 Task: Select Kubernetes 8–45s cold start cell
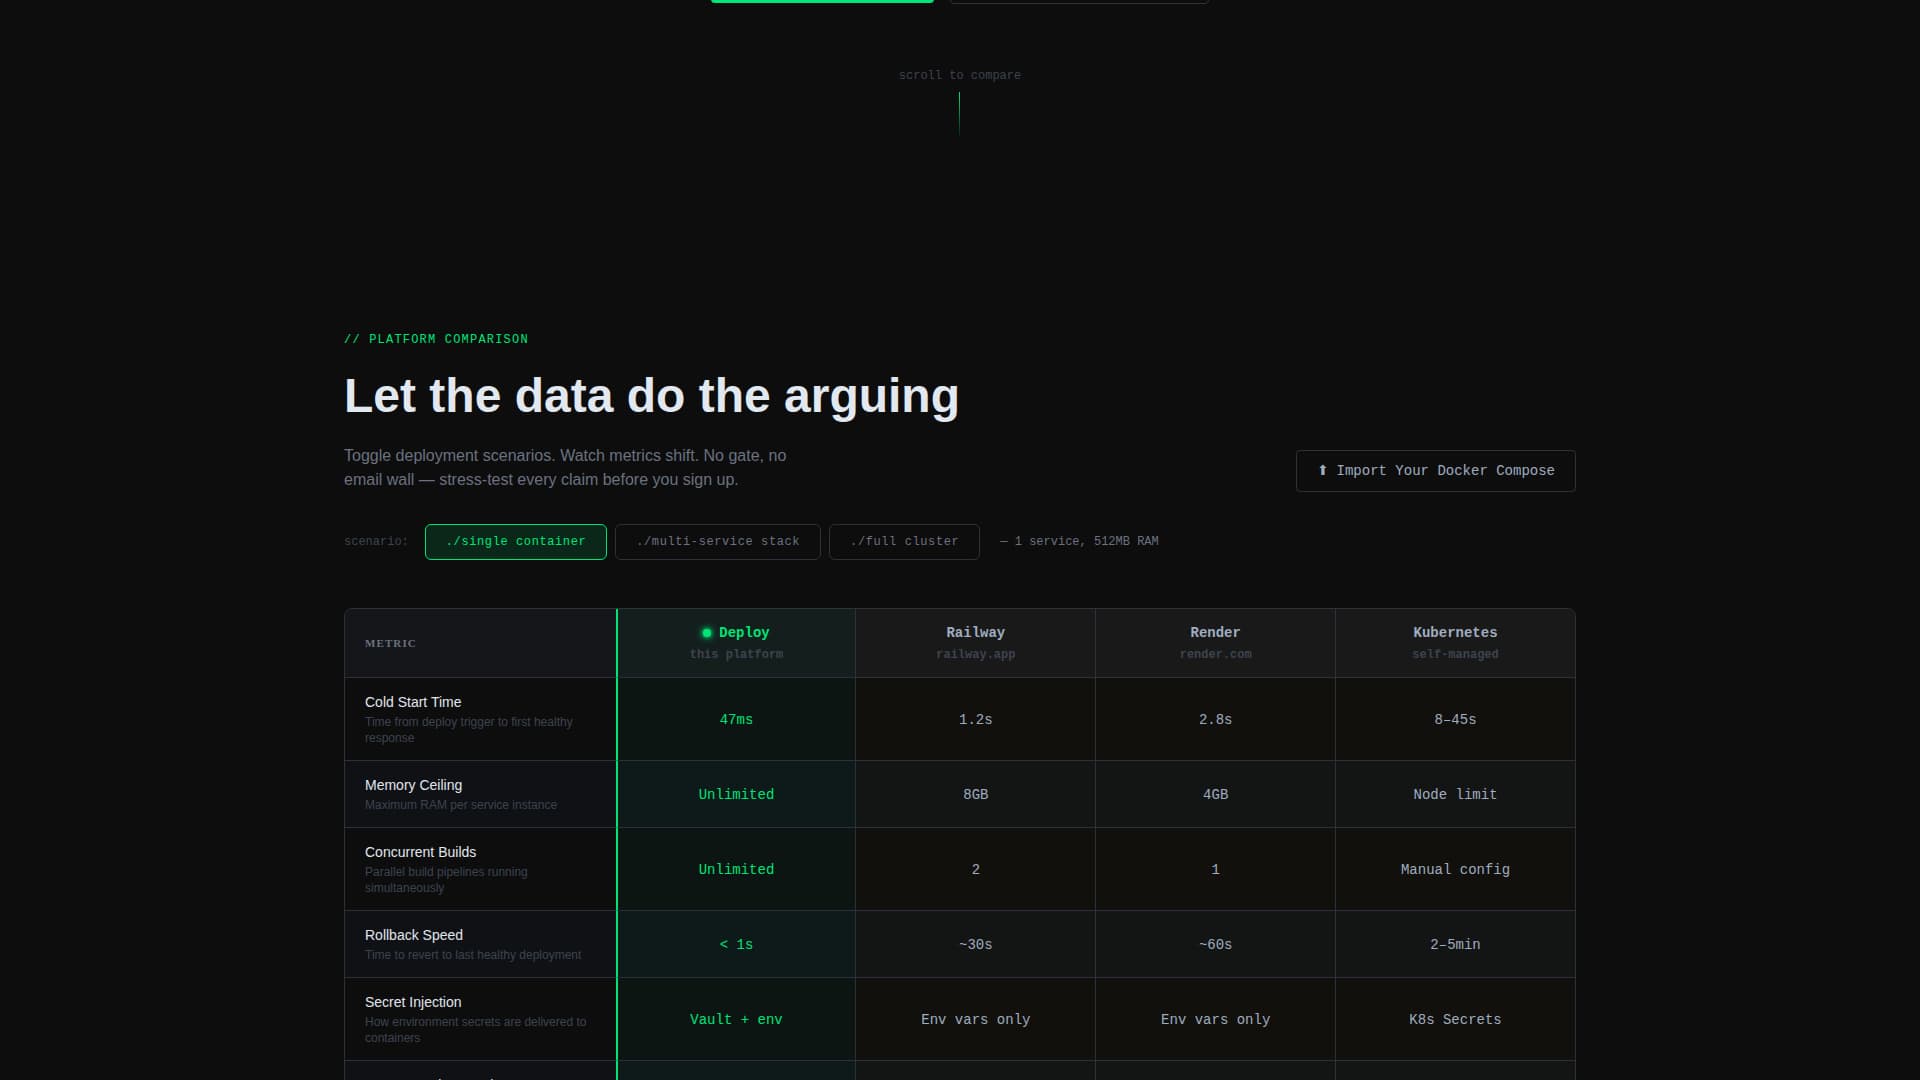1455,720
